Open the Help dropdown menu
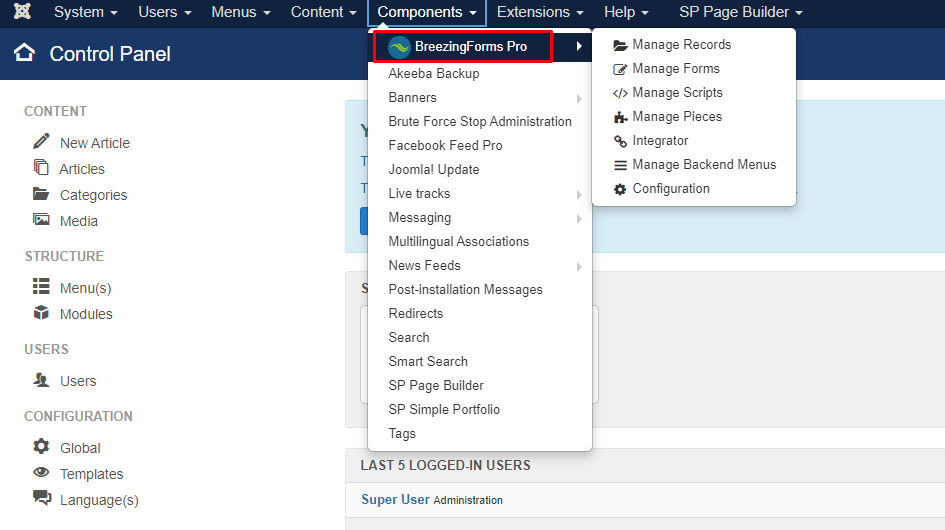 point(626,12)
